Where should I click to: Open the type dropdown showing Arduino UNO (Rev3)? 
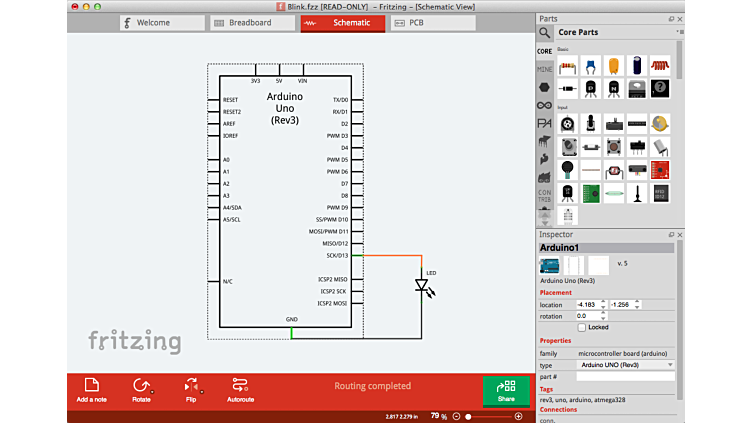[625, 365]
